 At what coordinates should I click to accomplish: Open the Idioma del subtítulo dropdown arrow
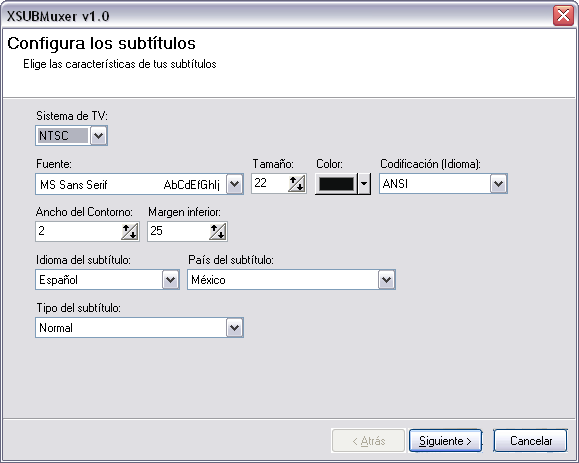[x=170, y=279]
